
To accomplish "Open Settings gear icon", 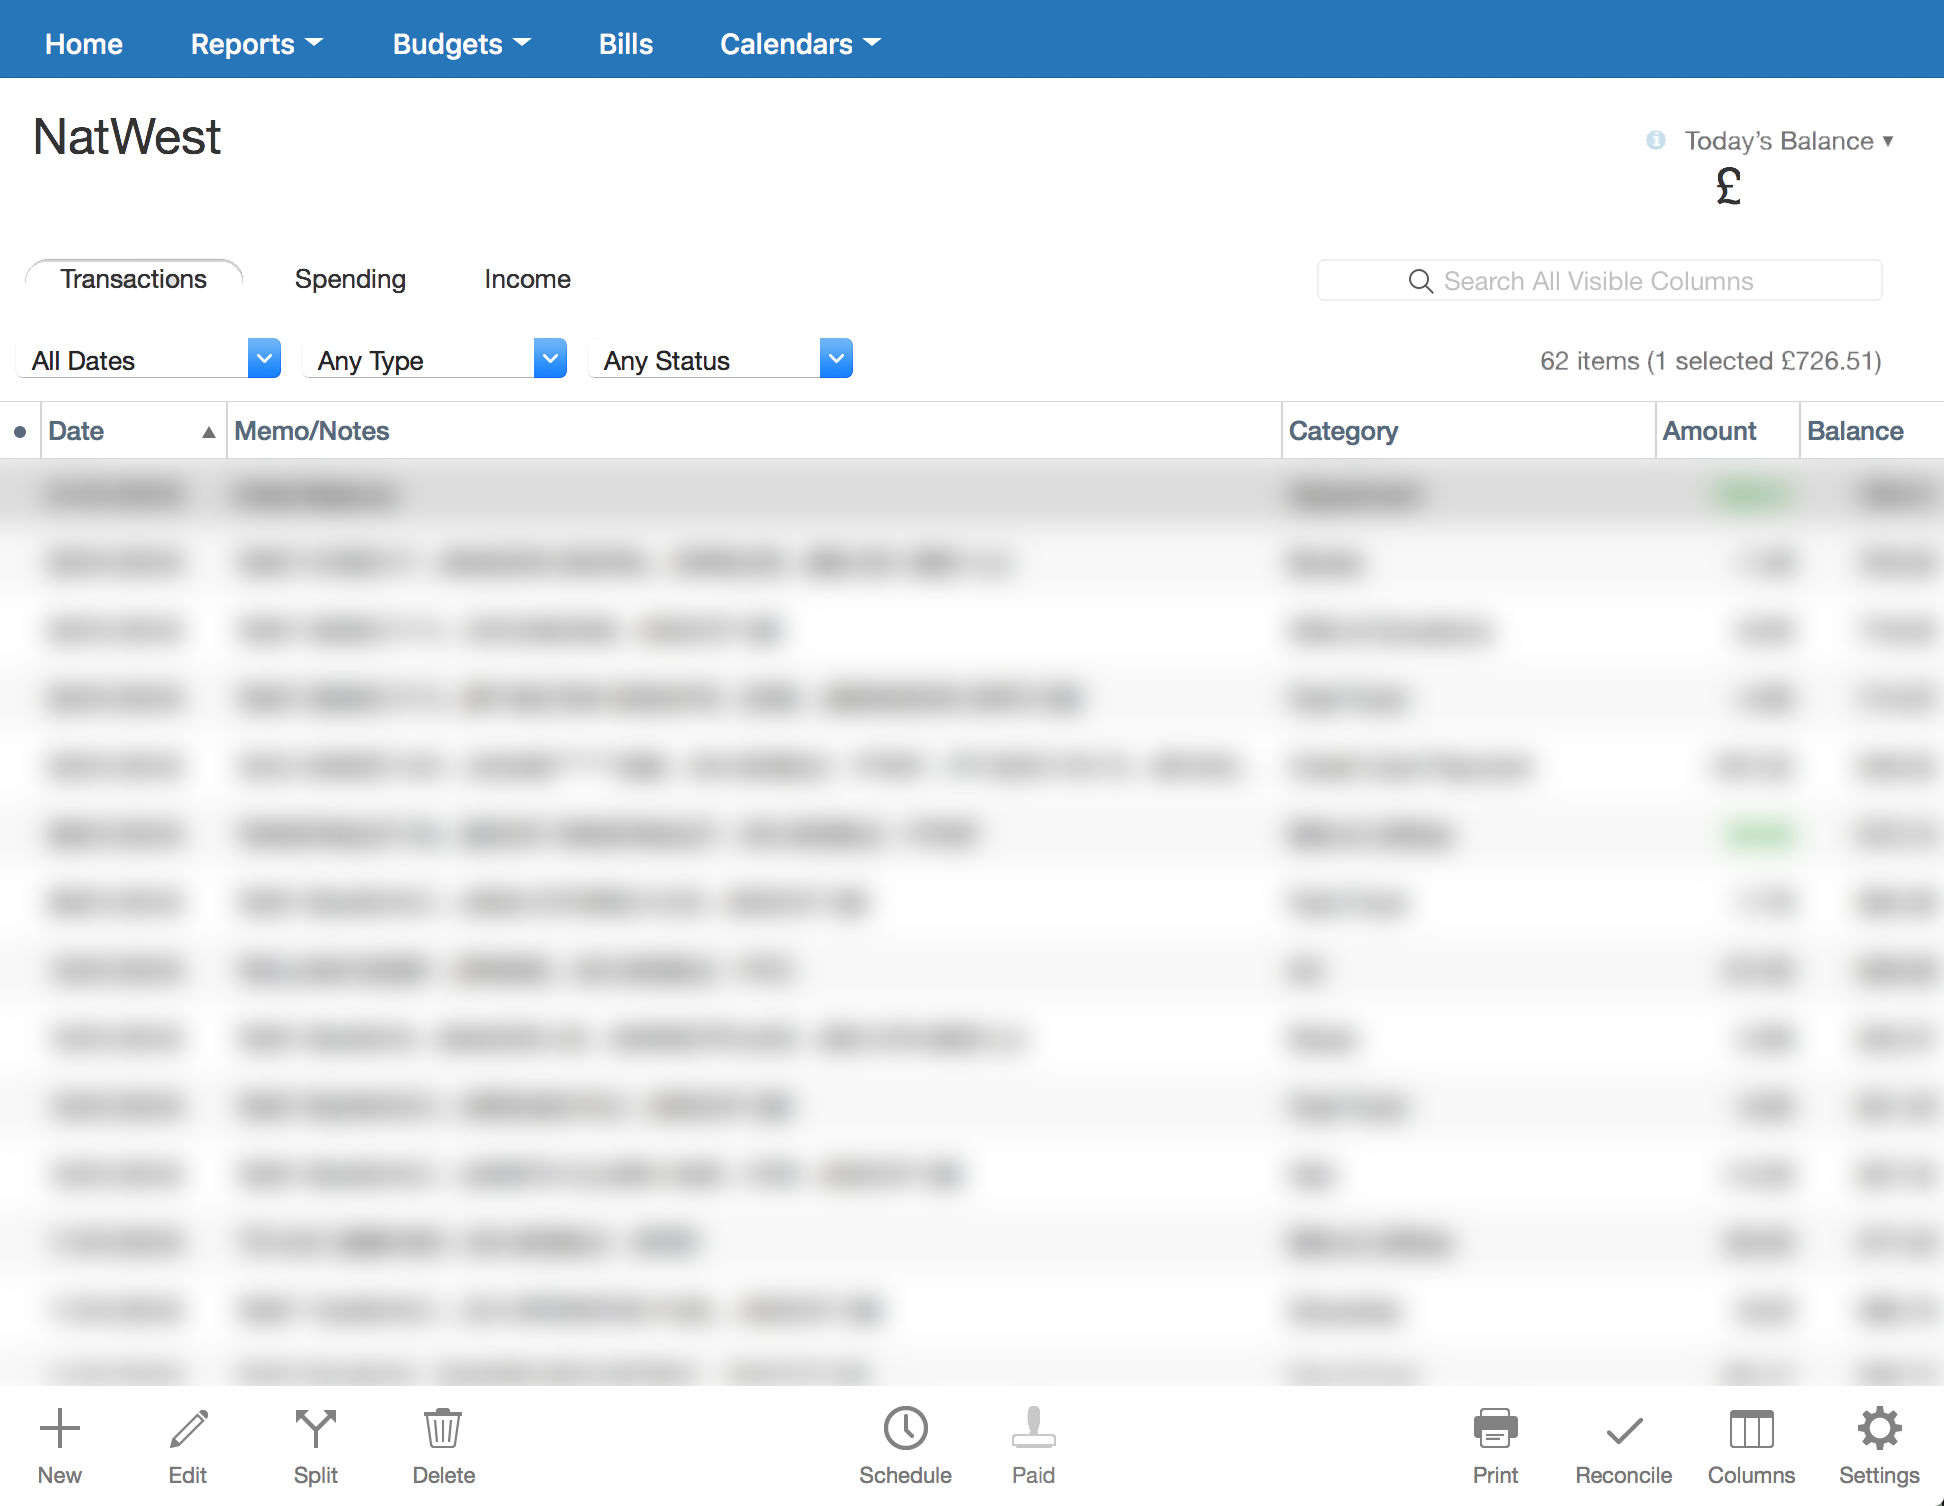I will 1880,1428.
